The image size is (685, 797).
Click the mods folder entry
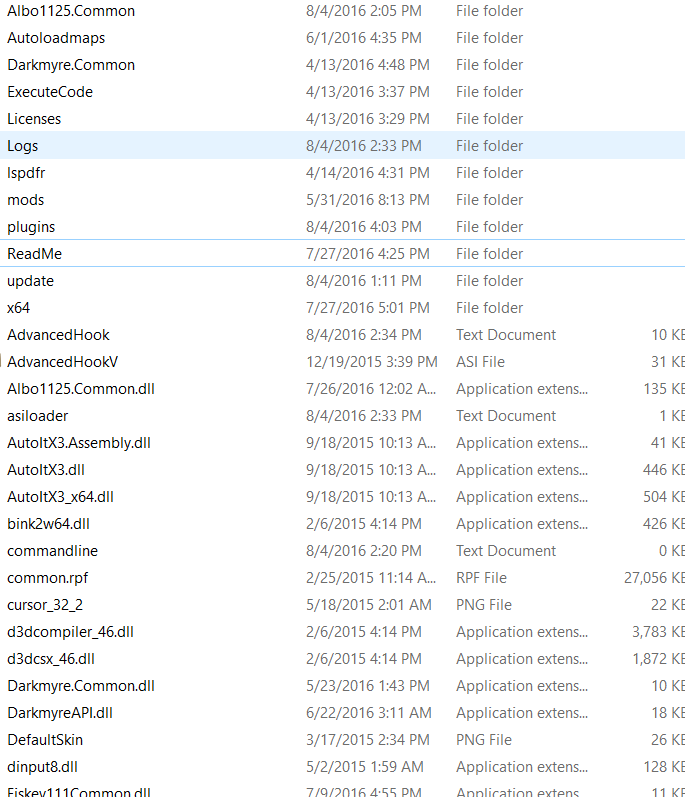(x=25, y=200)
